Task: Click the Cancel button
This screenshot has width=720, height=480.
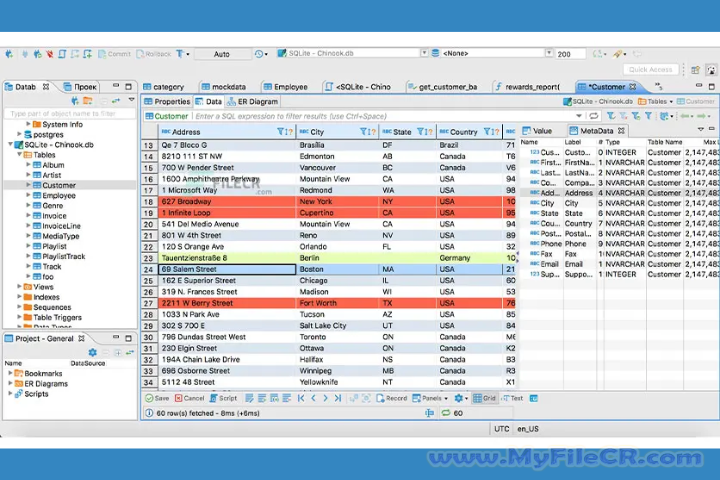Action: point(190,398)
